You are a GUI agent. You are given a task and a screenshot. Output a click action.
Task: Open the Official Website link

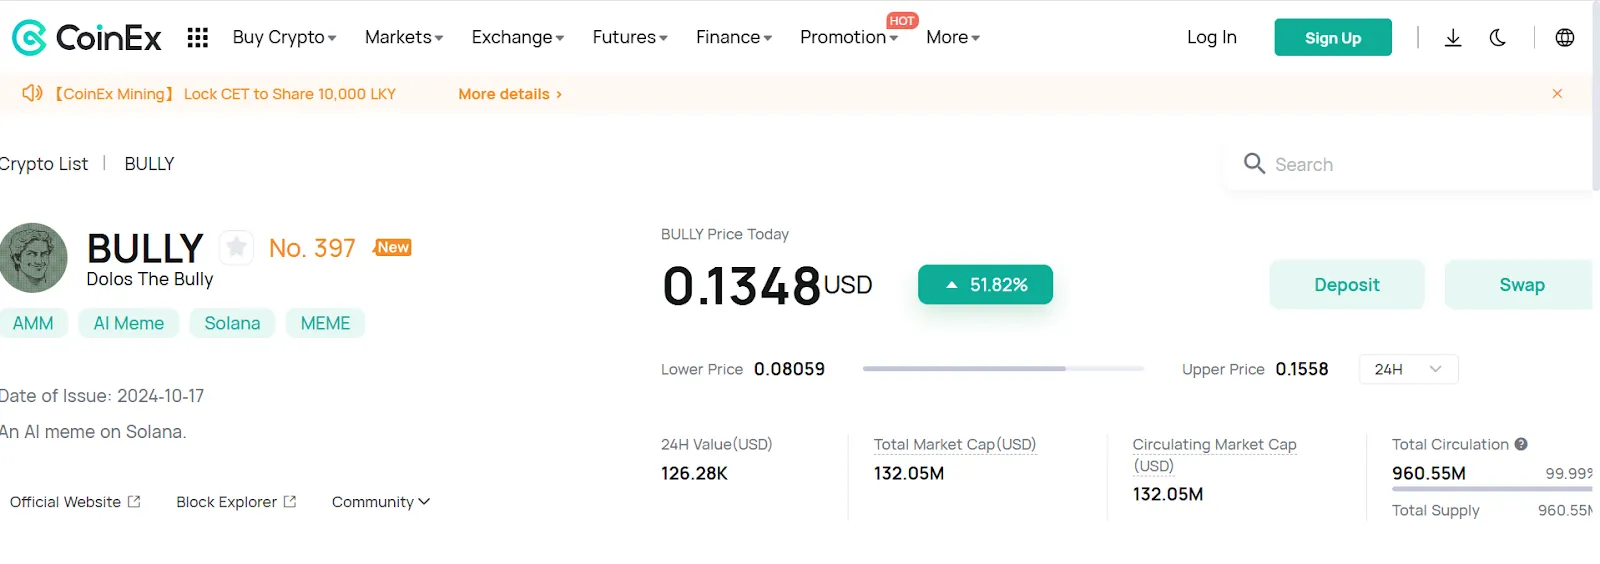click(75, 502)
